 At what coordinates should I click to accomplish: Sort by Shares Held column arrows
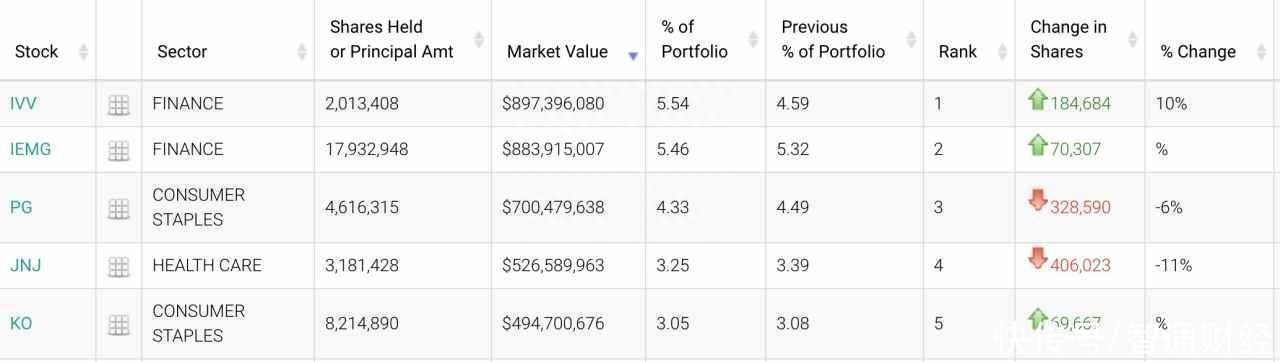pos(478,39)
